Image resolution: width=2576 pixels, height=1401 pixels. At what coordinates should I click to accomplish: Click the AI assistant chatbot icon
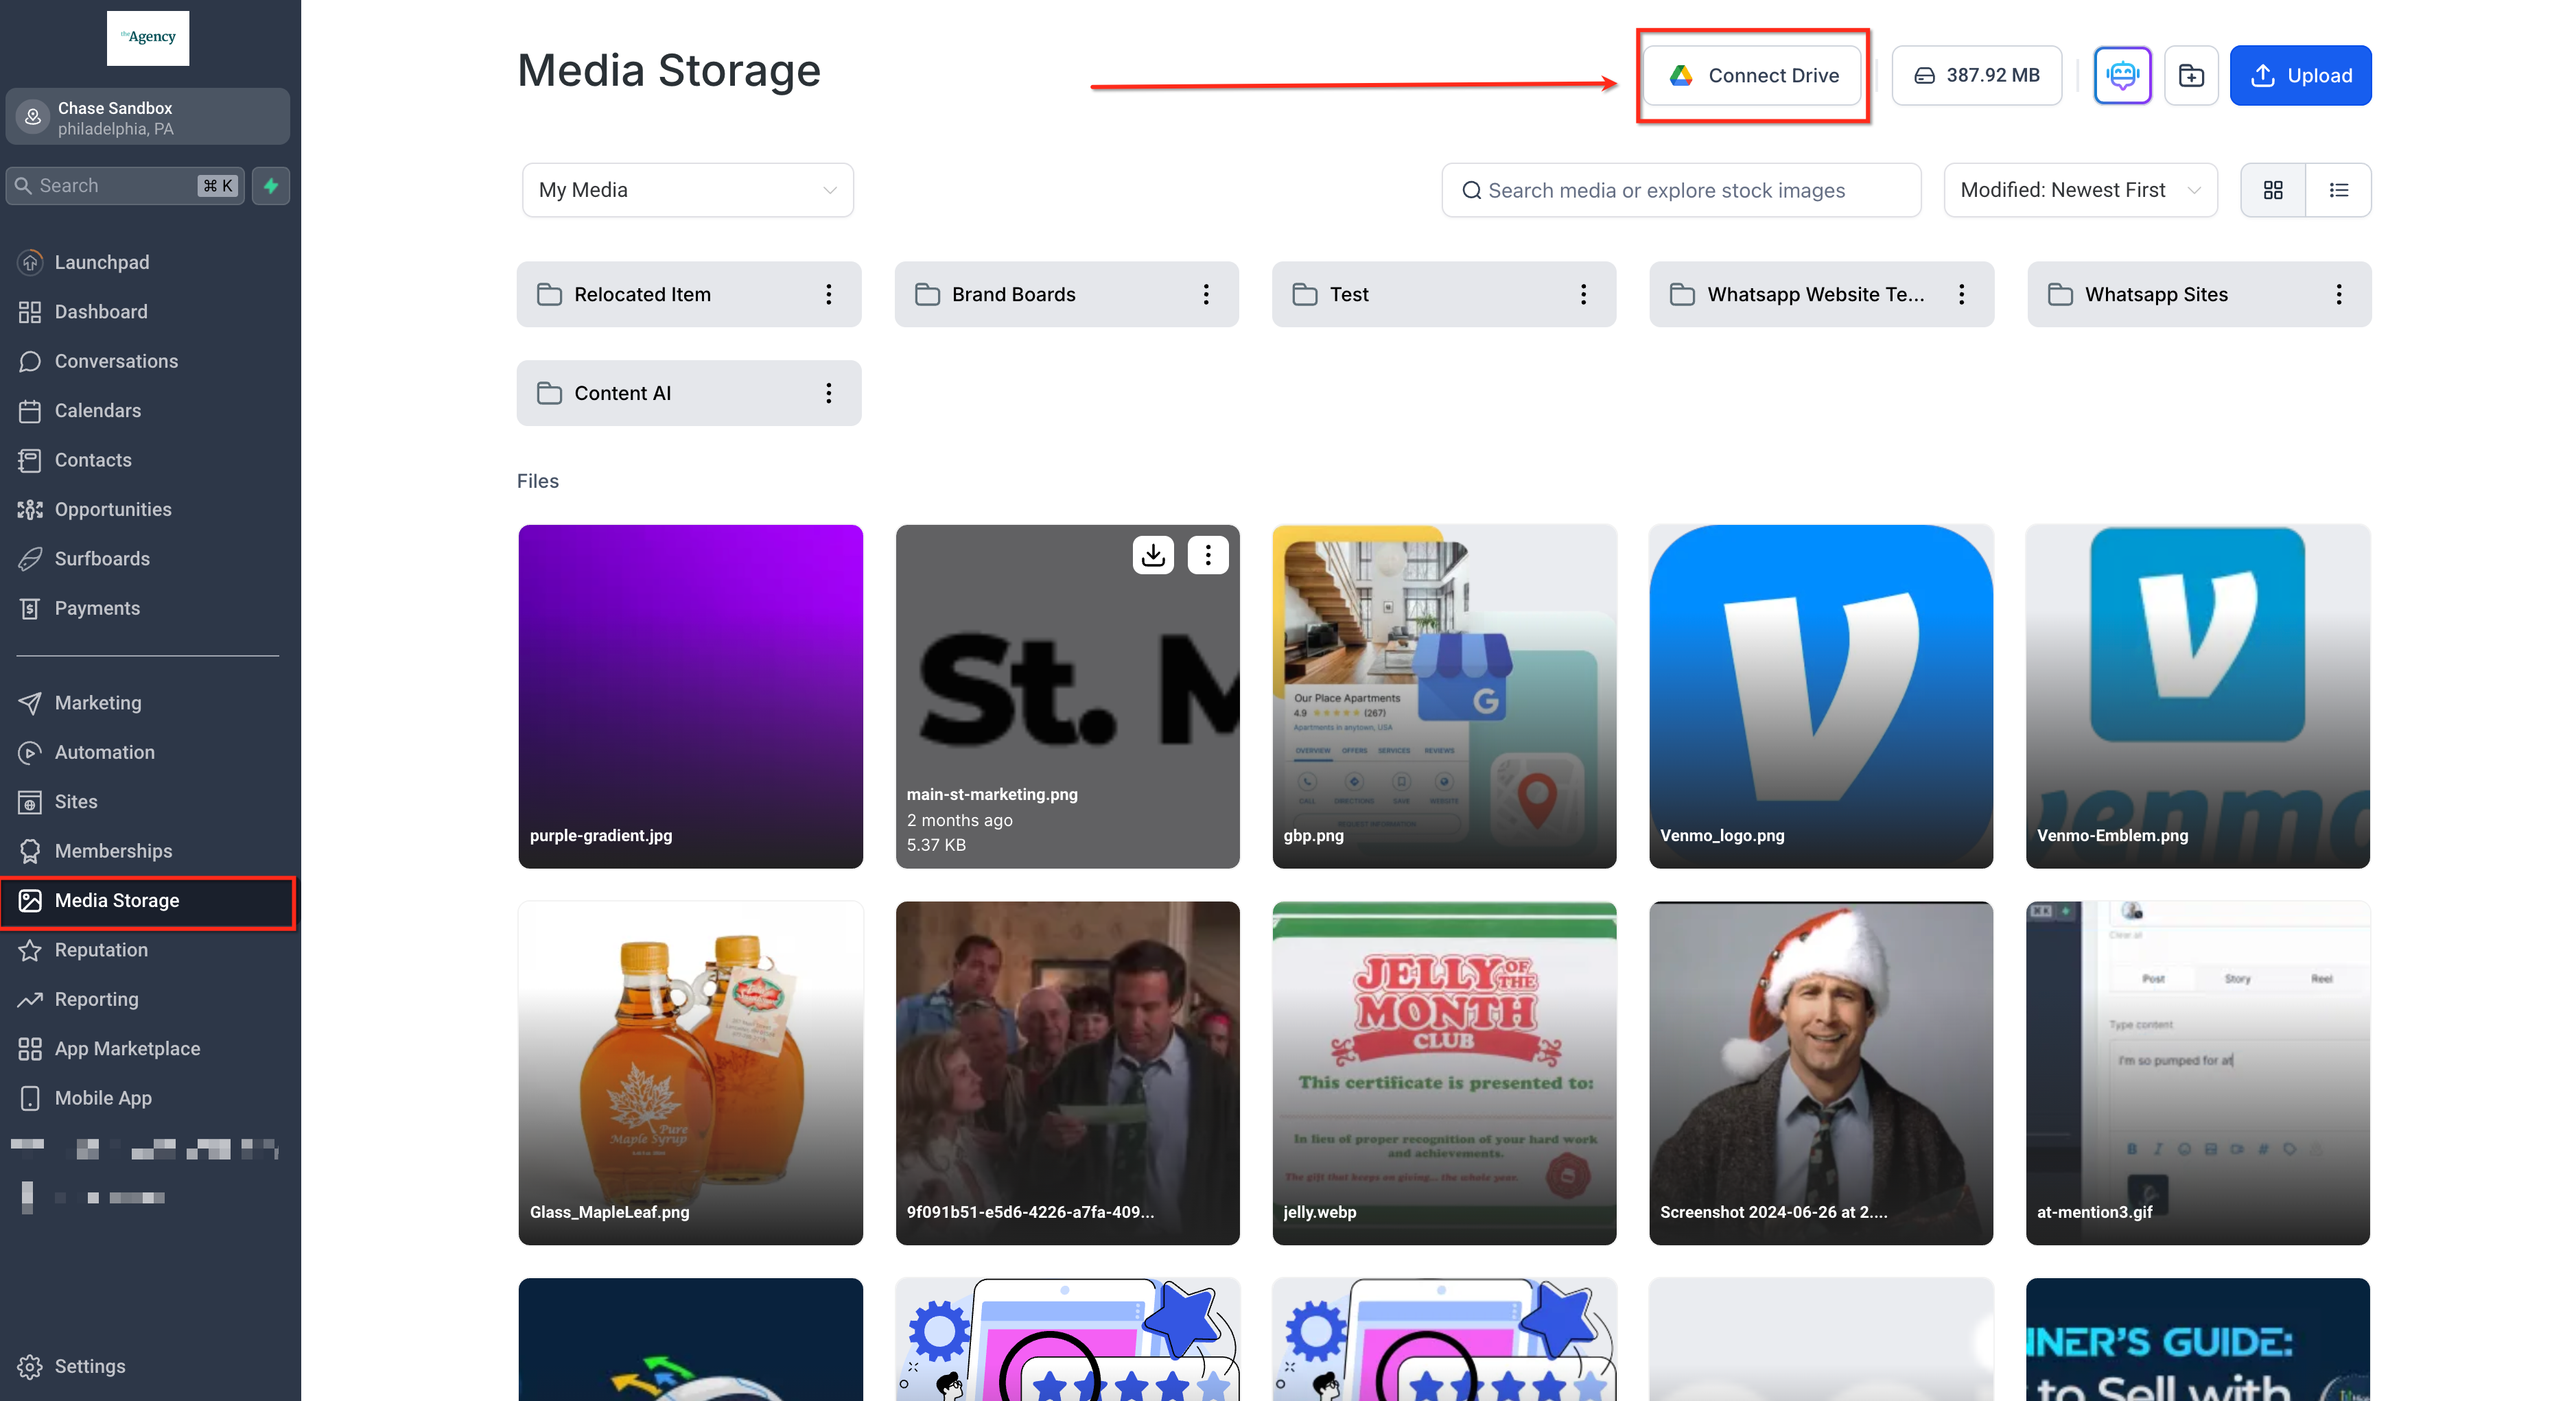tap(2122, 75)
